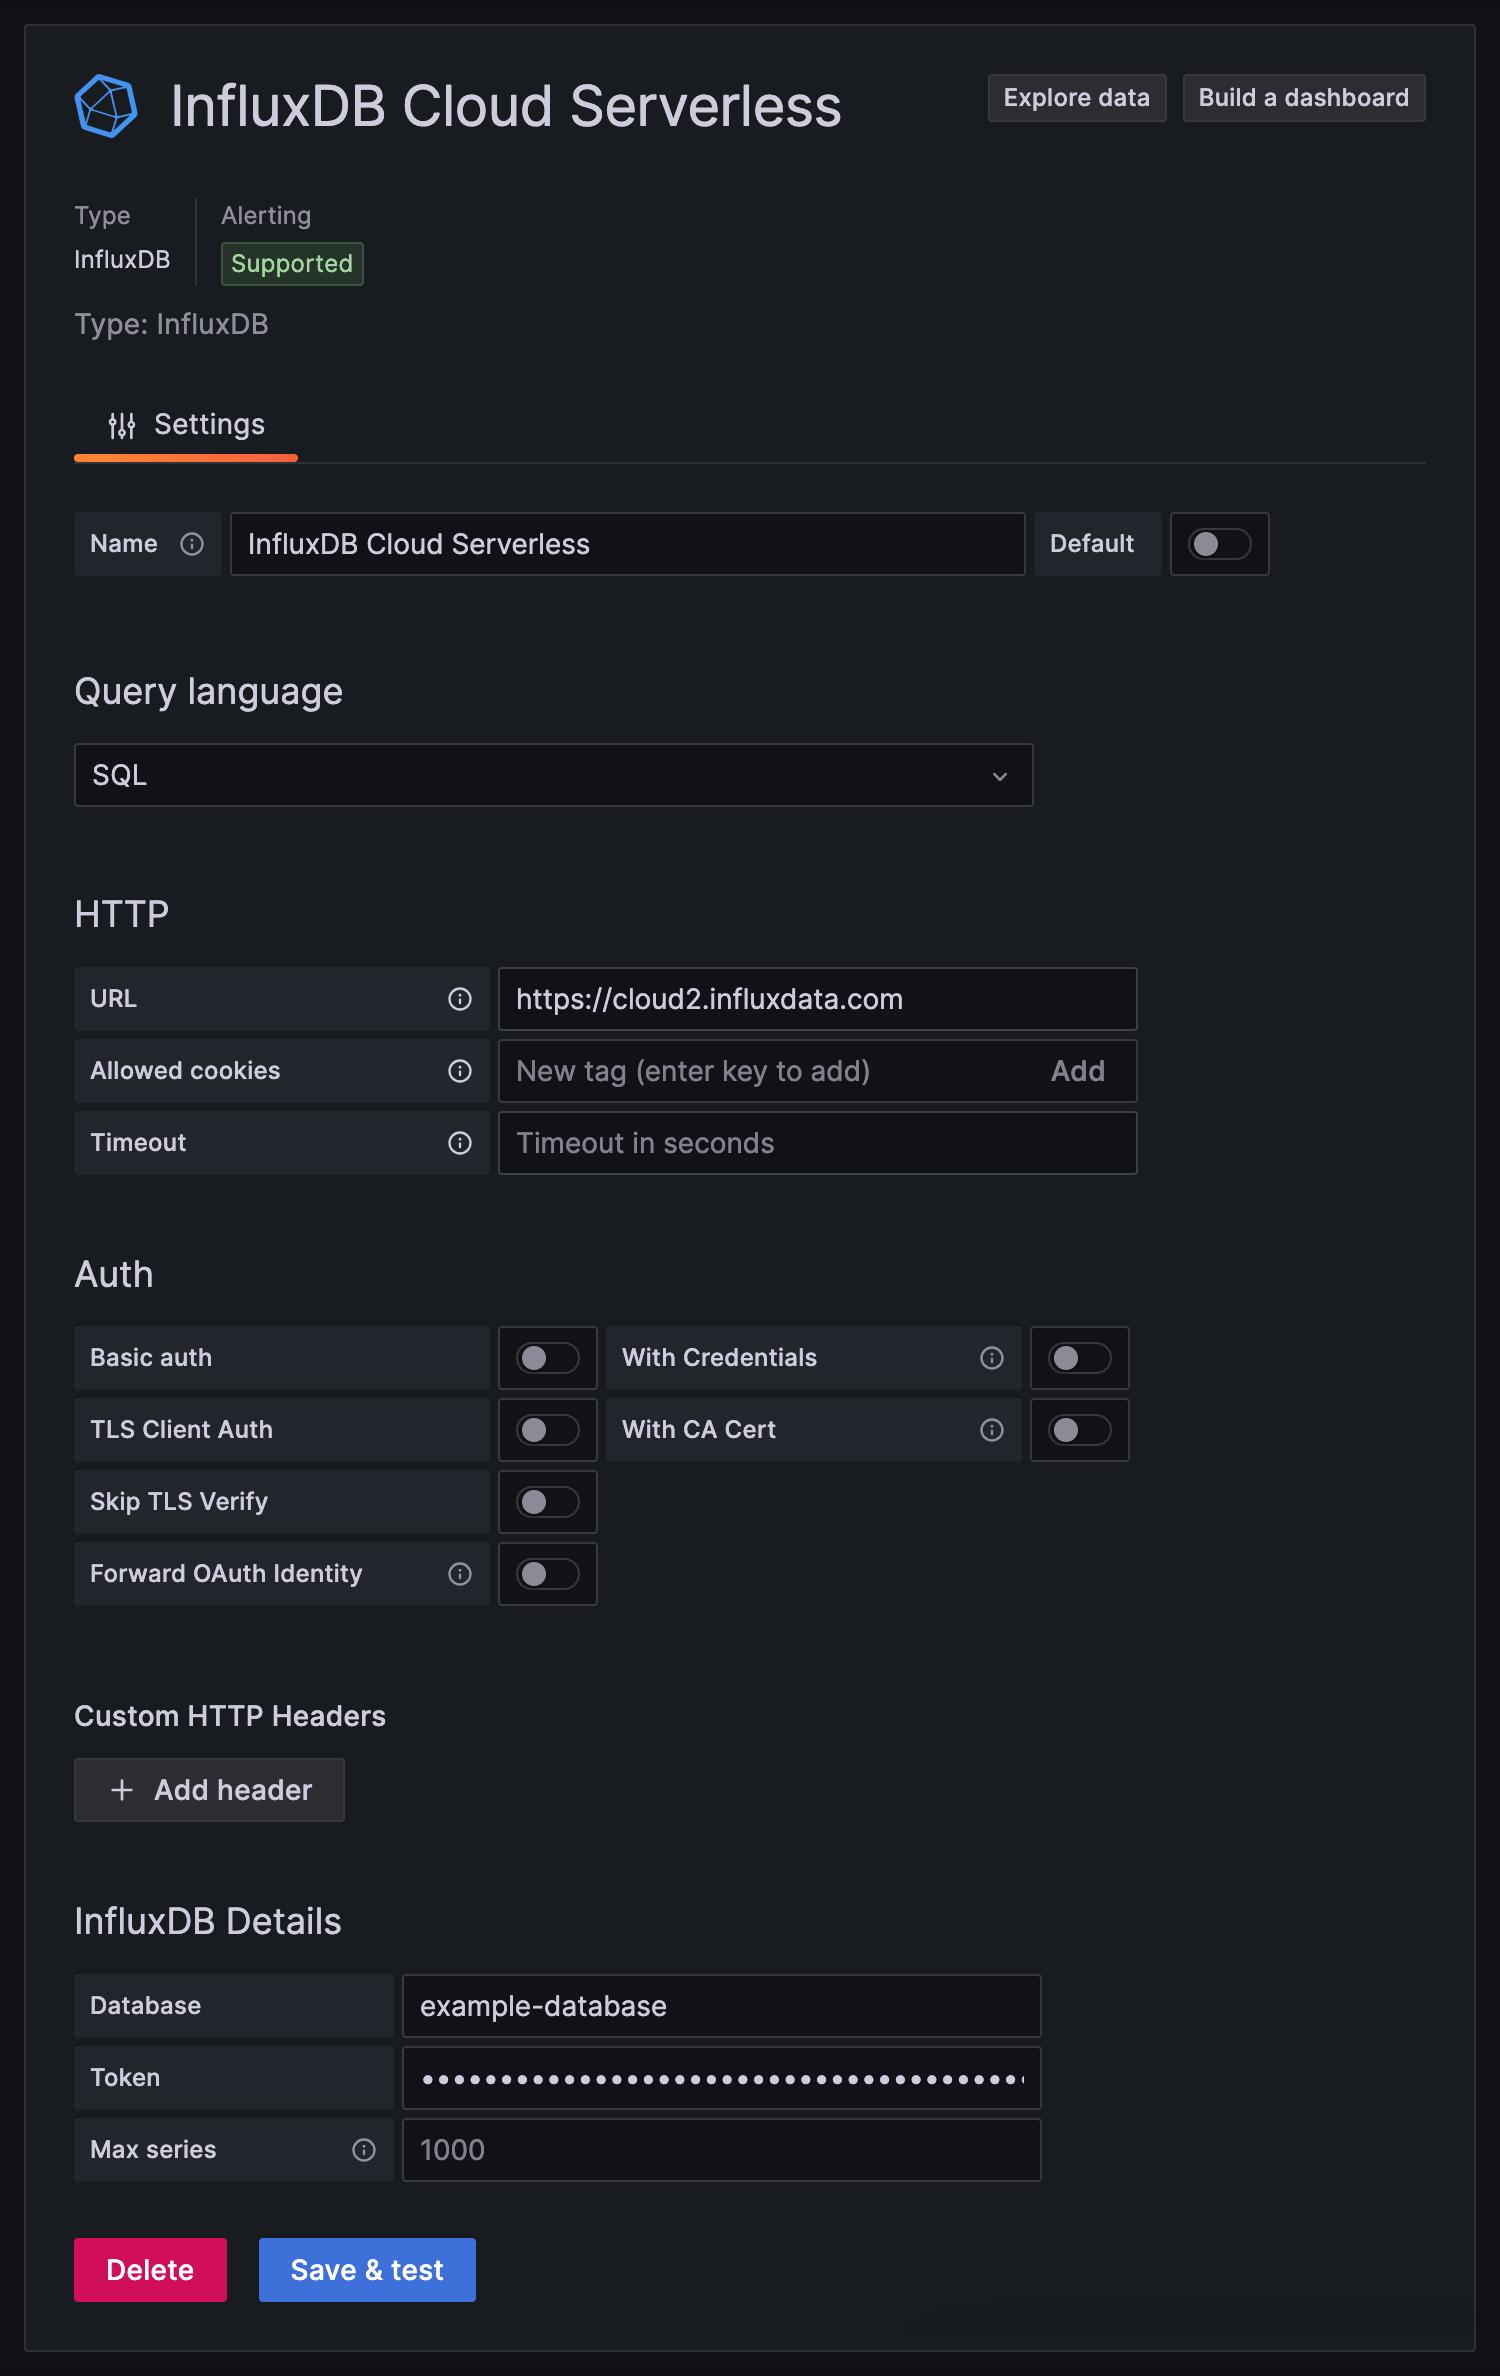
Task: Open the Query language SQL dropdown
Action: tap(553, 775)
